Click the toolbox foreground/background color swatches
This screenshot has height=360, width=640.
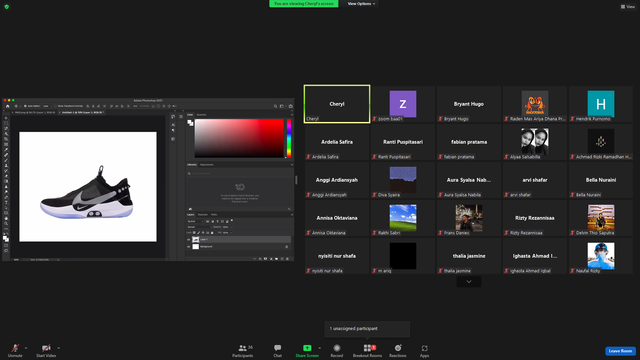click(x=6, y=238)
